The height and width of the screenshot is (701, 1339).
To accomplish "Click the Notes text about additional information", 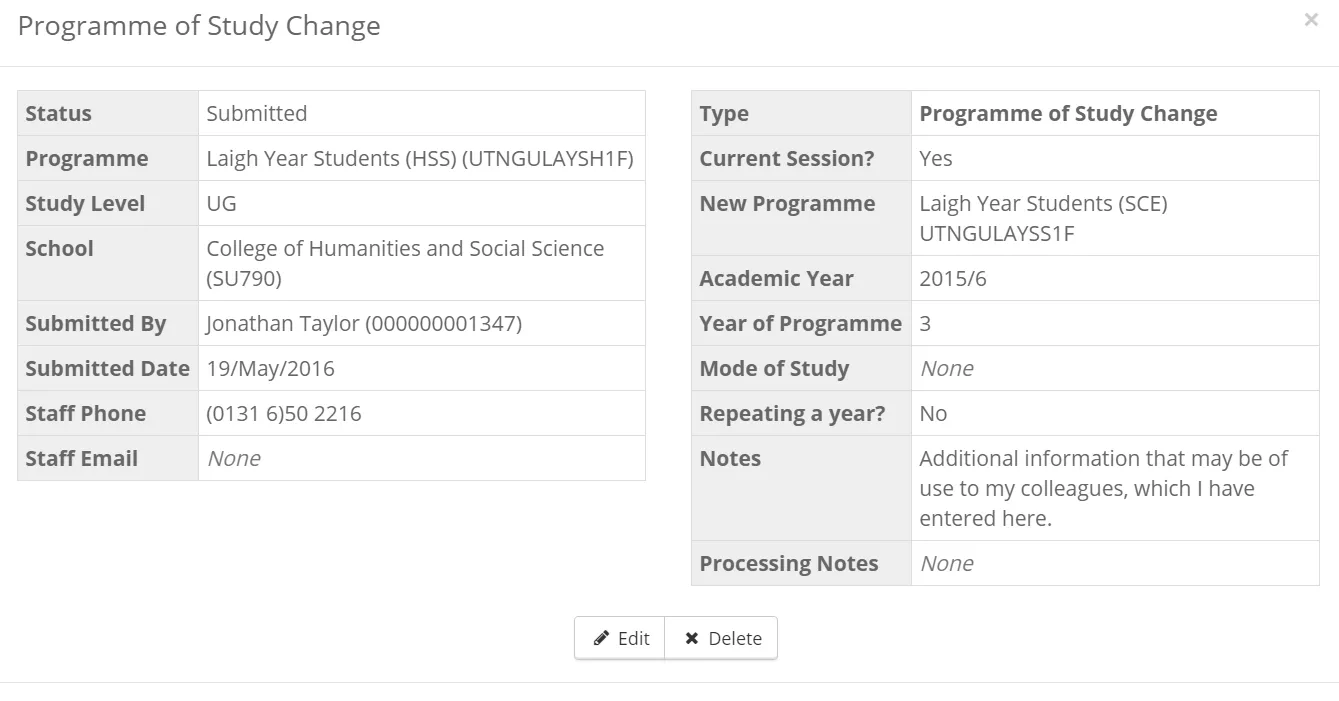I will tap(1103, 488).
